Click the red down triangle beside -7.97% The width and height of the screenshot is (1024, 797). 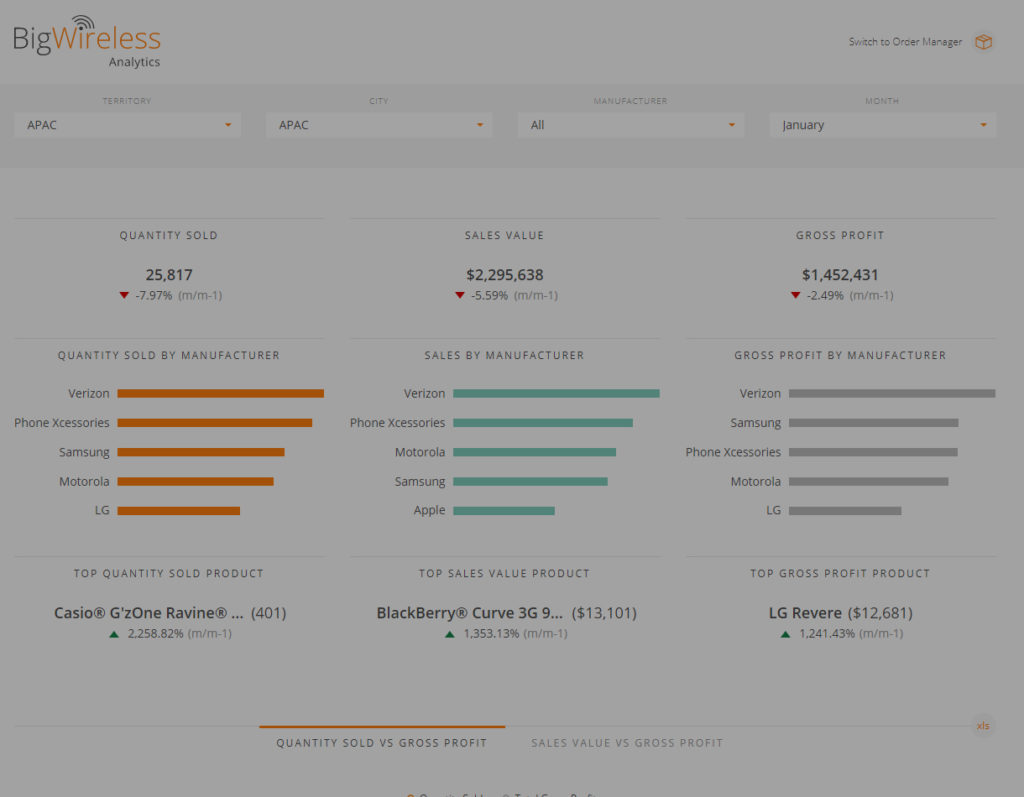(x=124, y=295)
